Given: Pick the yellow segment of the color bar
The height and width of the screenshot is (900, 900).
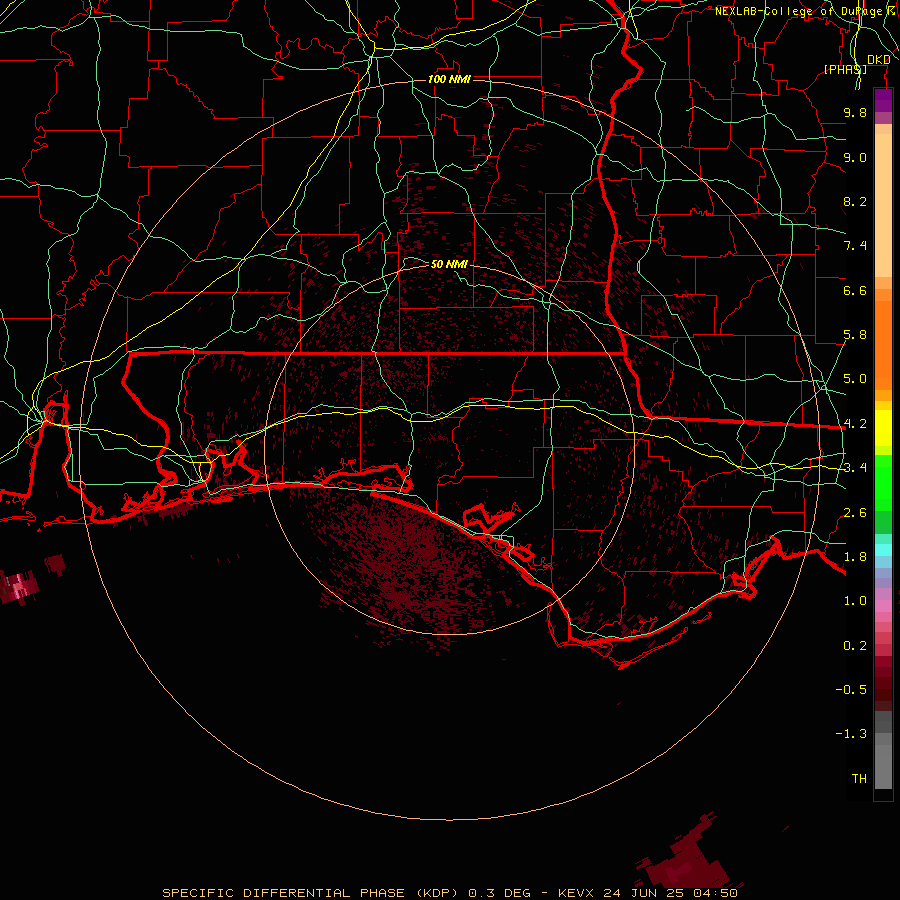Looking at the screenshot, I should pos(883,428).
